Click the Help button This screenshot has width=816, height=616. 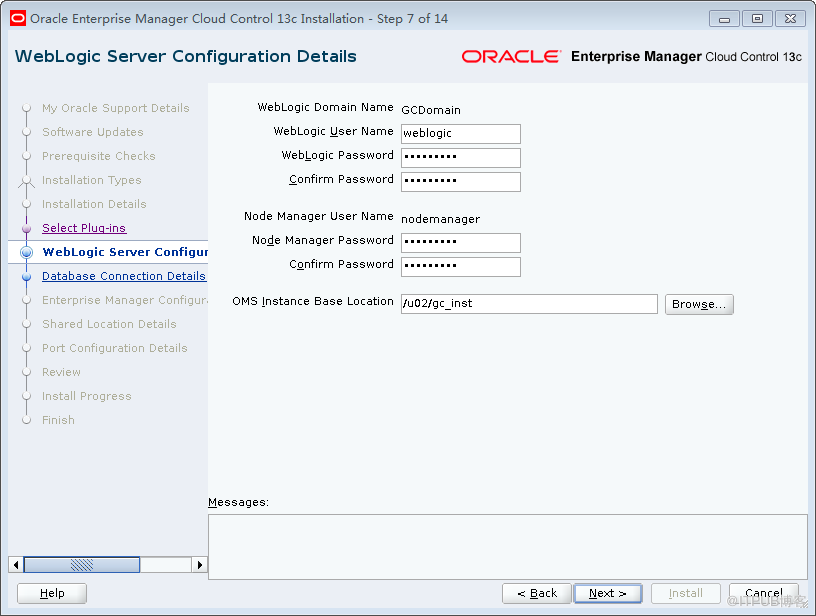(x=52, y=593)
